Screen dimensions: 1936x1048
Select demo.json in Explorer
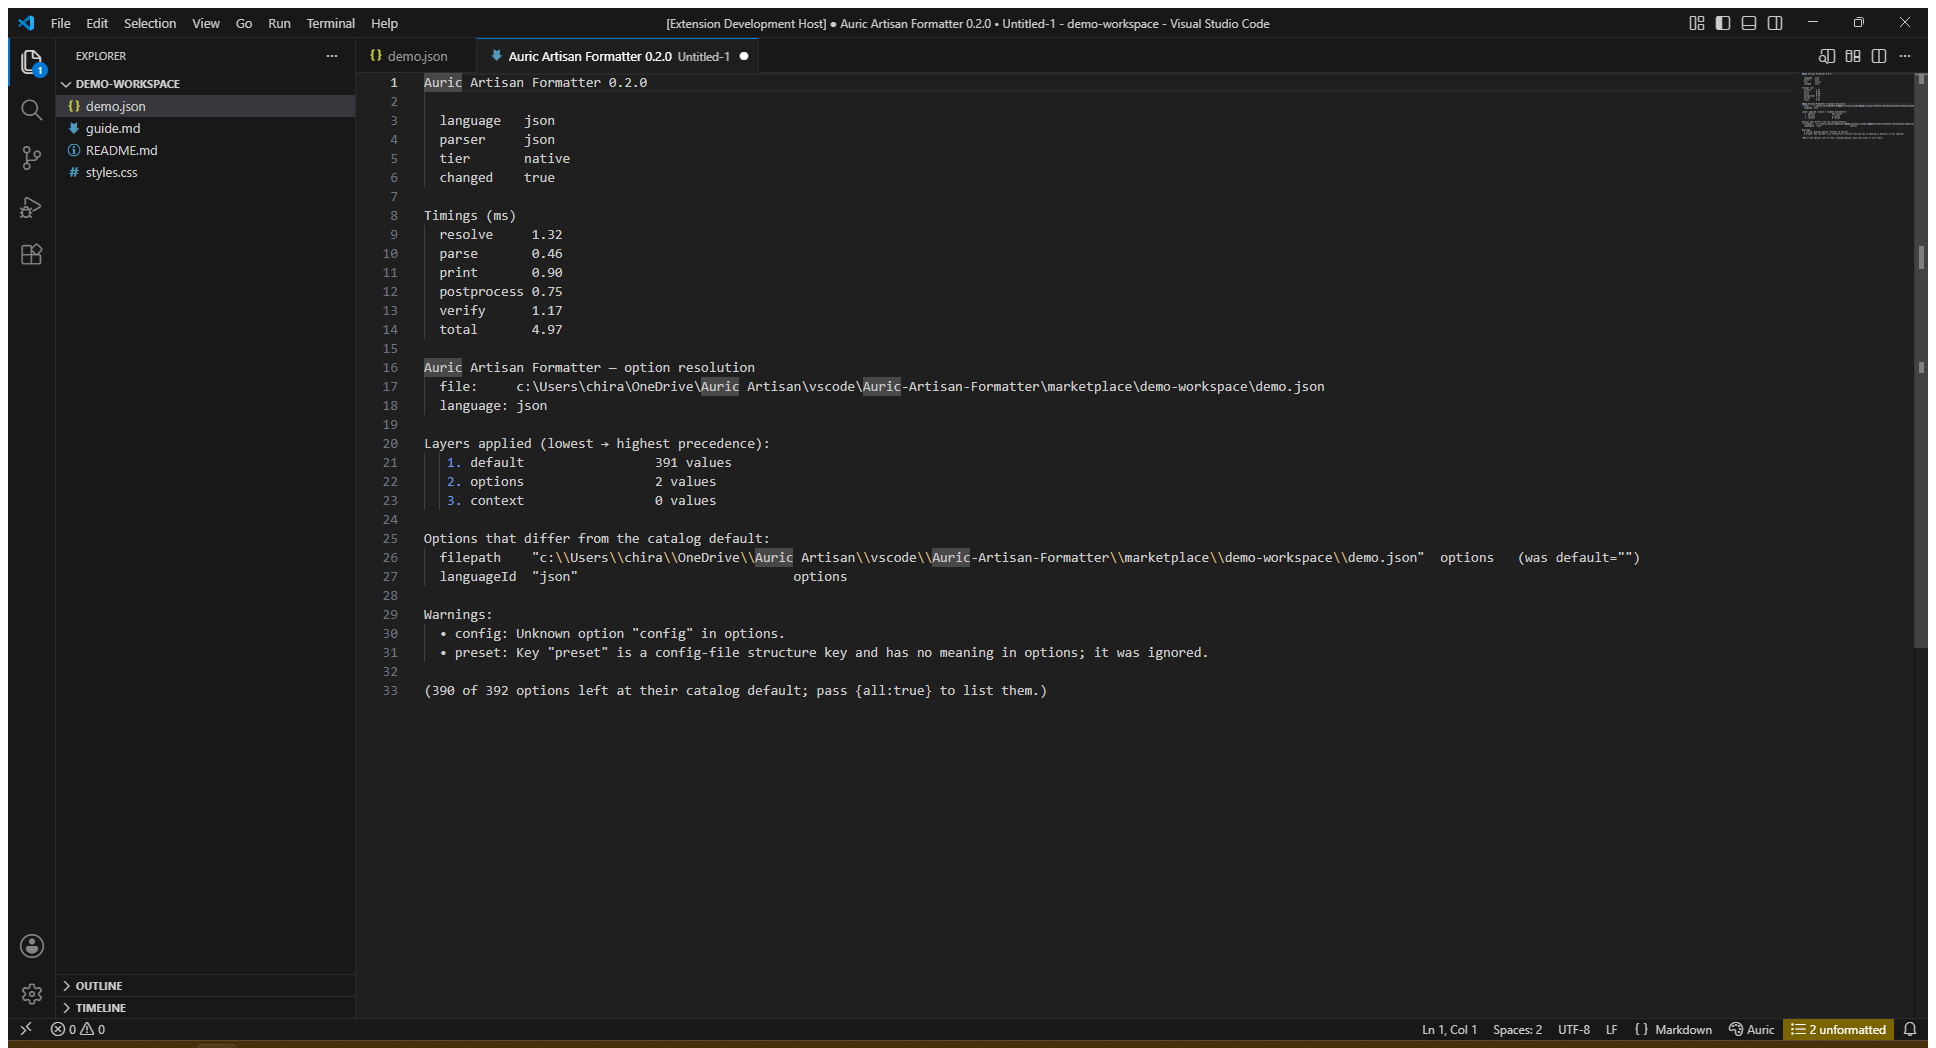coord(205,106)
